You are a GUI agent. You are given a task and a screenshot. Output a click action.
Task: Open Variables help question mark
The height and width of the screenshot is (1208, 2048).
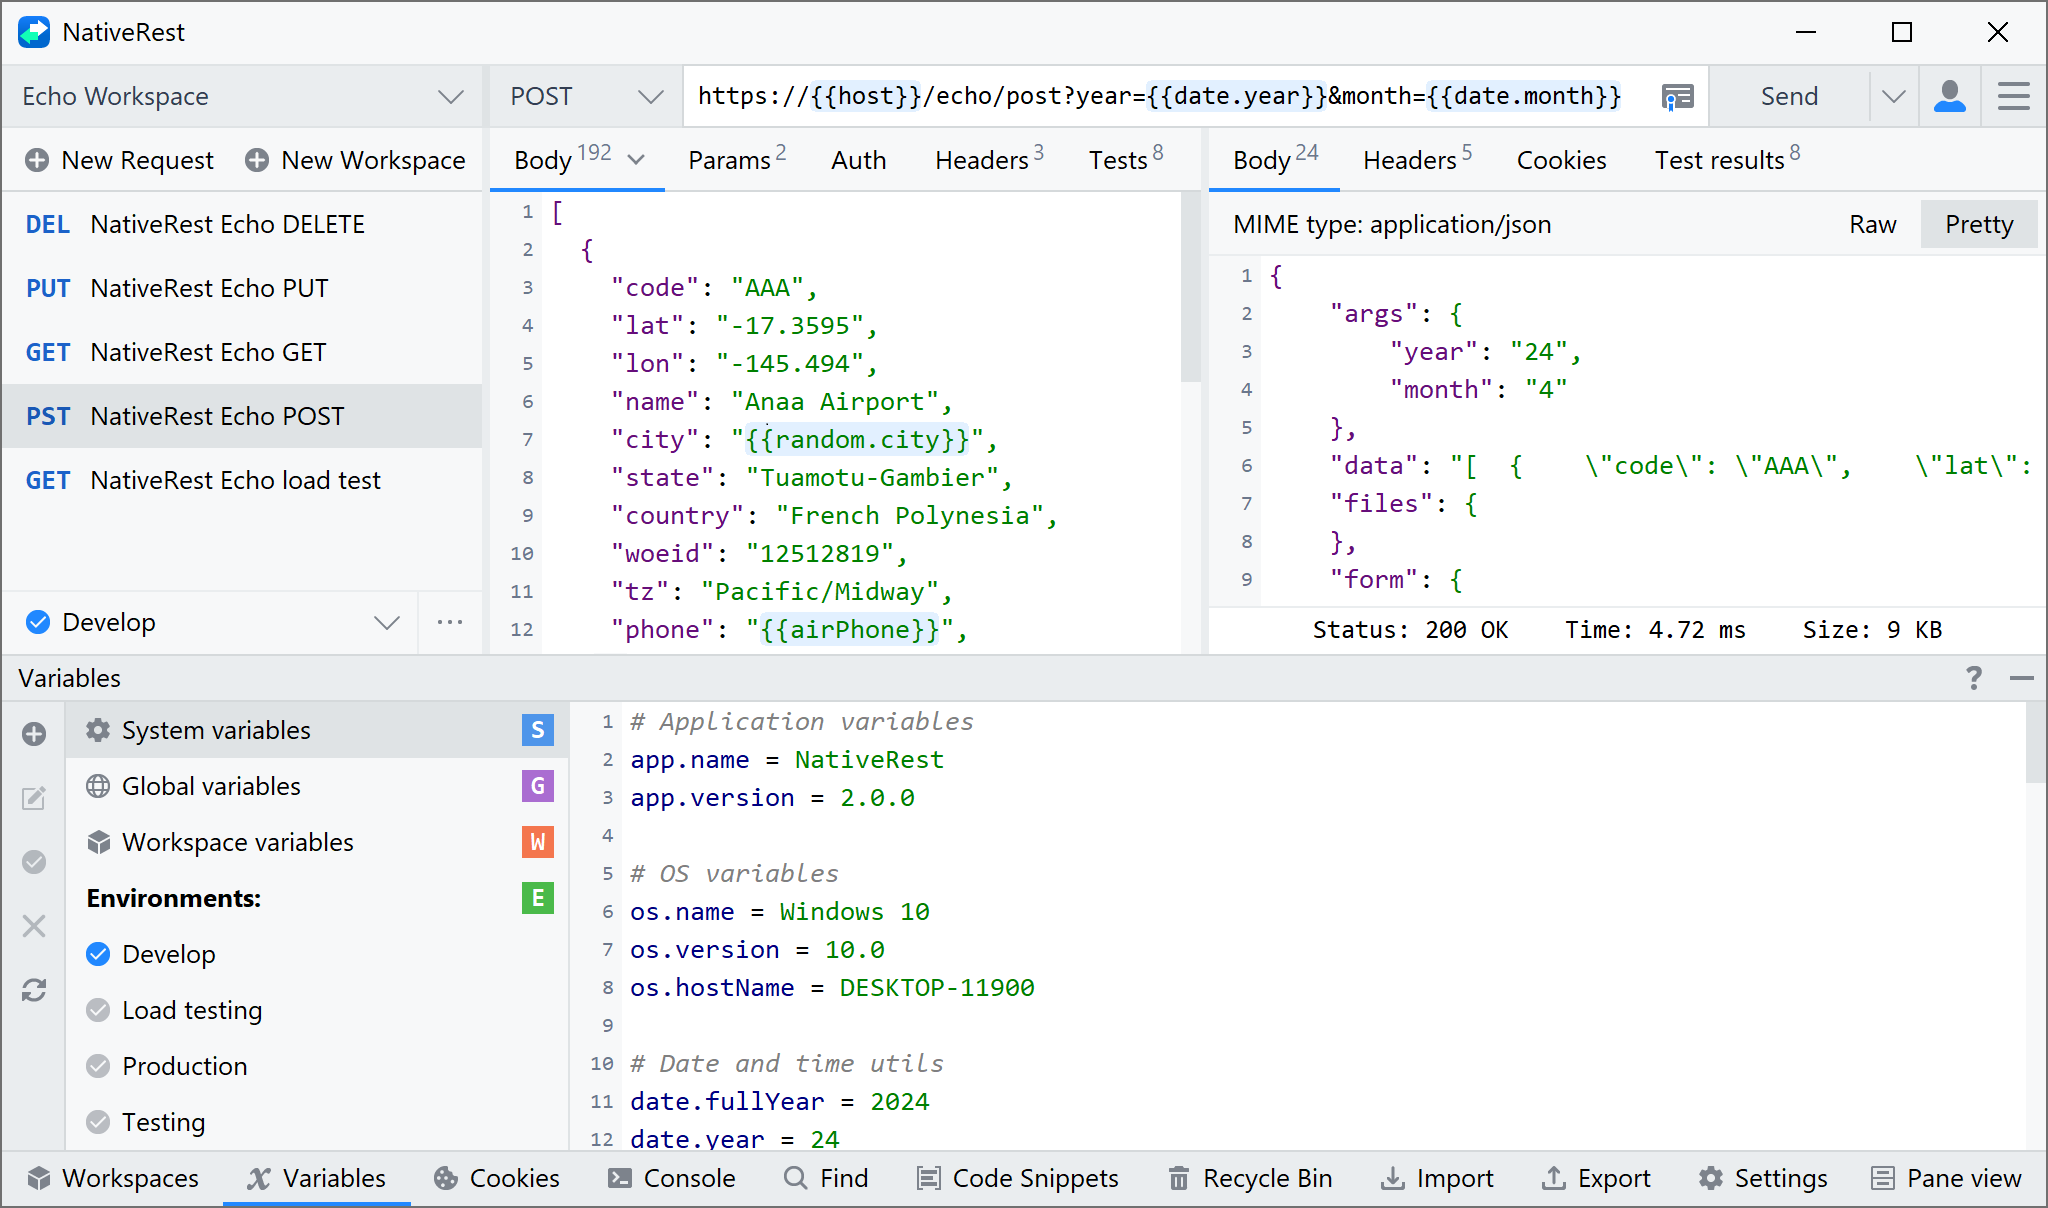tap(1974, 678)
